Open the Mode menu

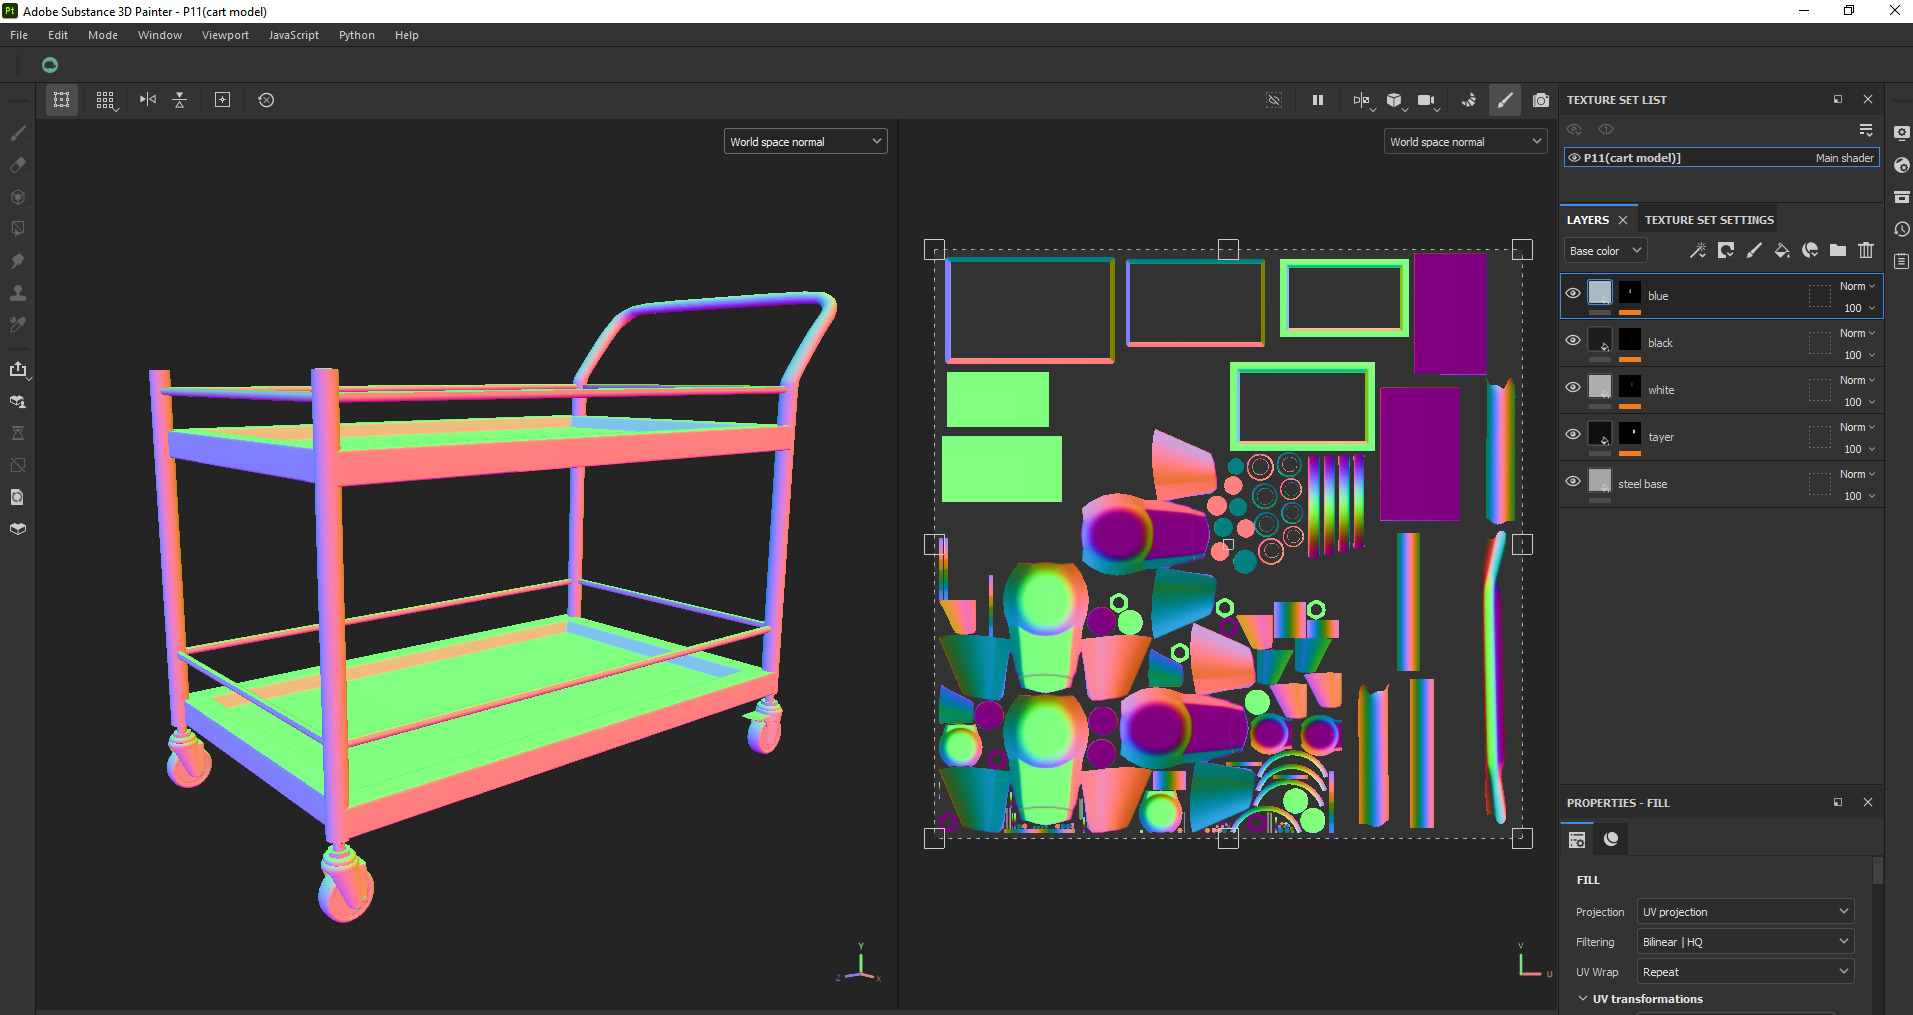point(103,35)
